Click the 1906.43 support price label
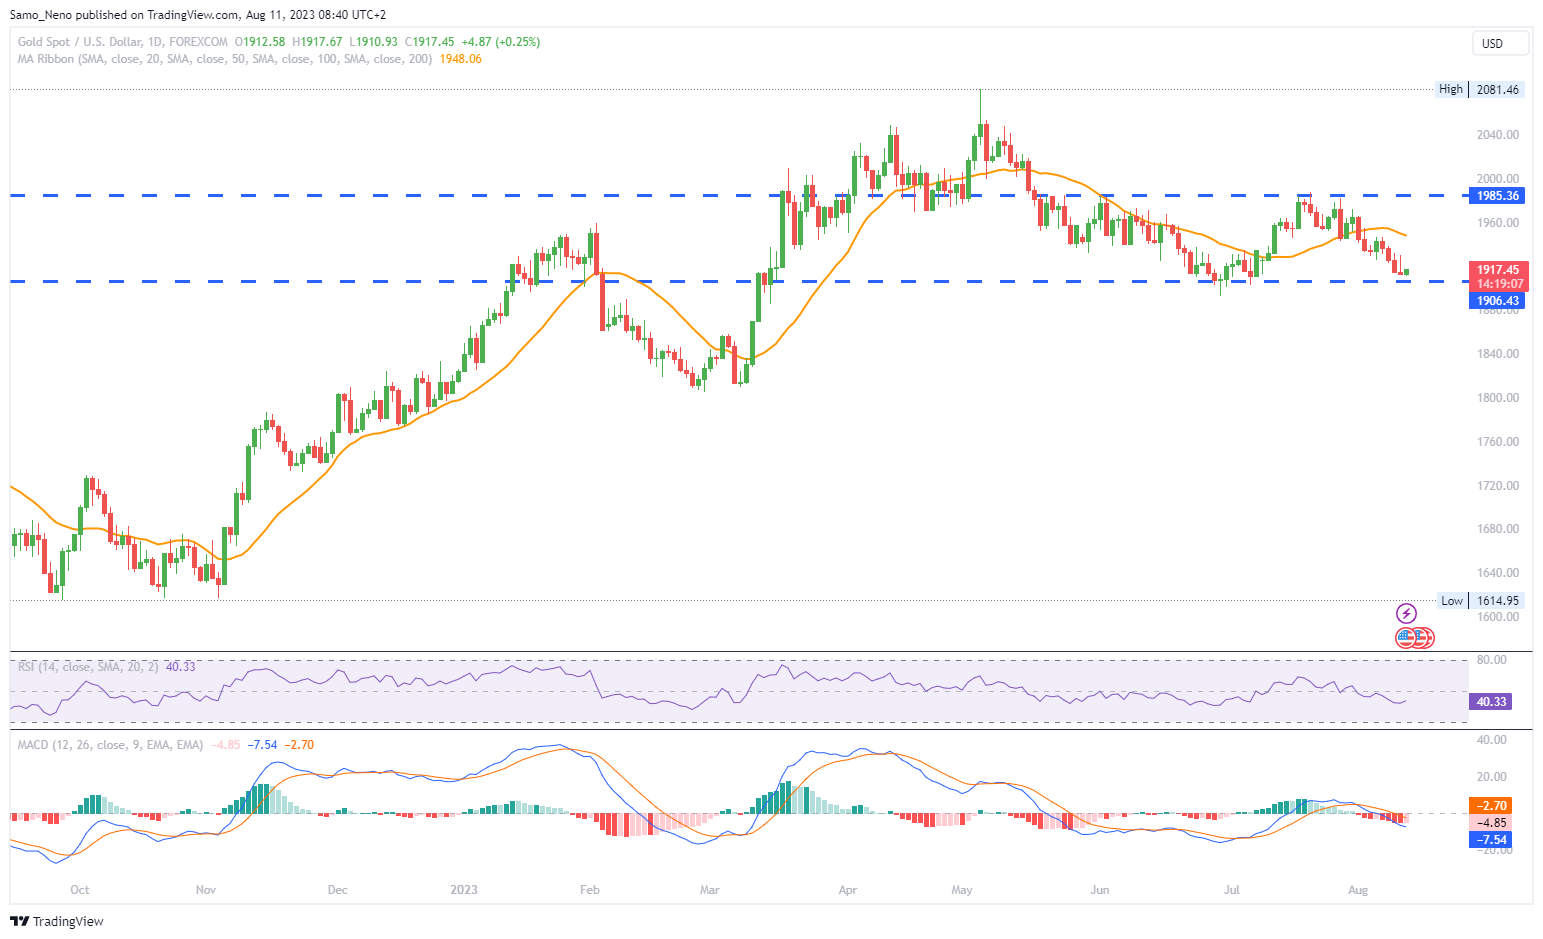The image size is (1543, 939). click(1497, 301)
